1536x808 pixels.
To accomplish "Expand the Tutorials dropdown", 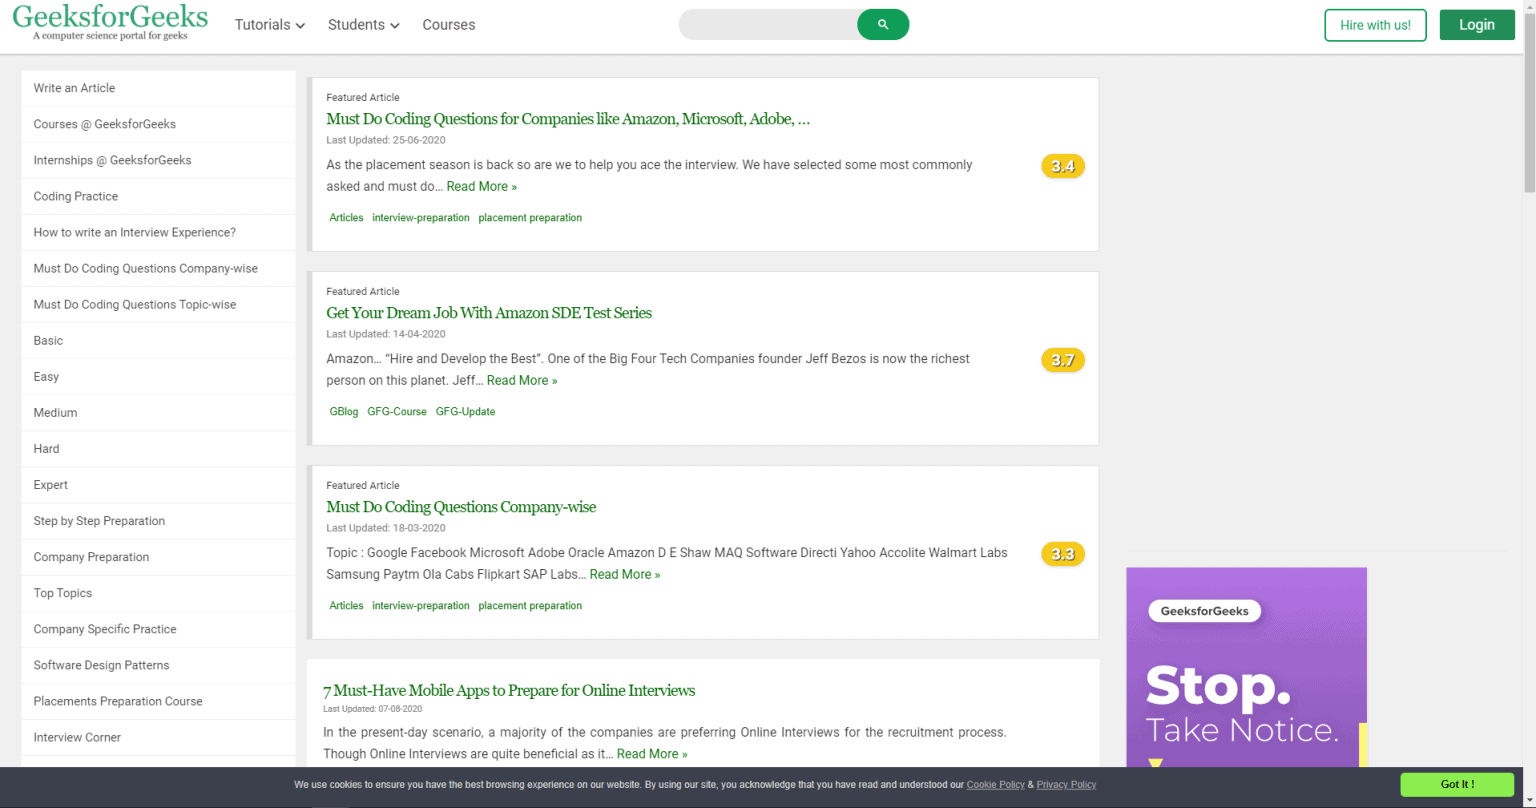I will tap(268, 24).
